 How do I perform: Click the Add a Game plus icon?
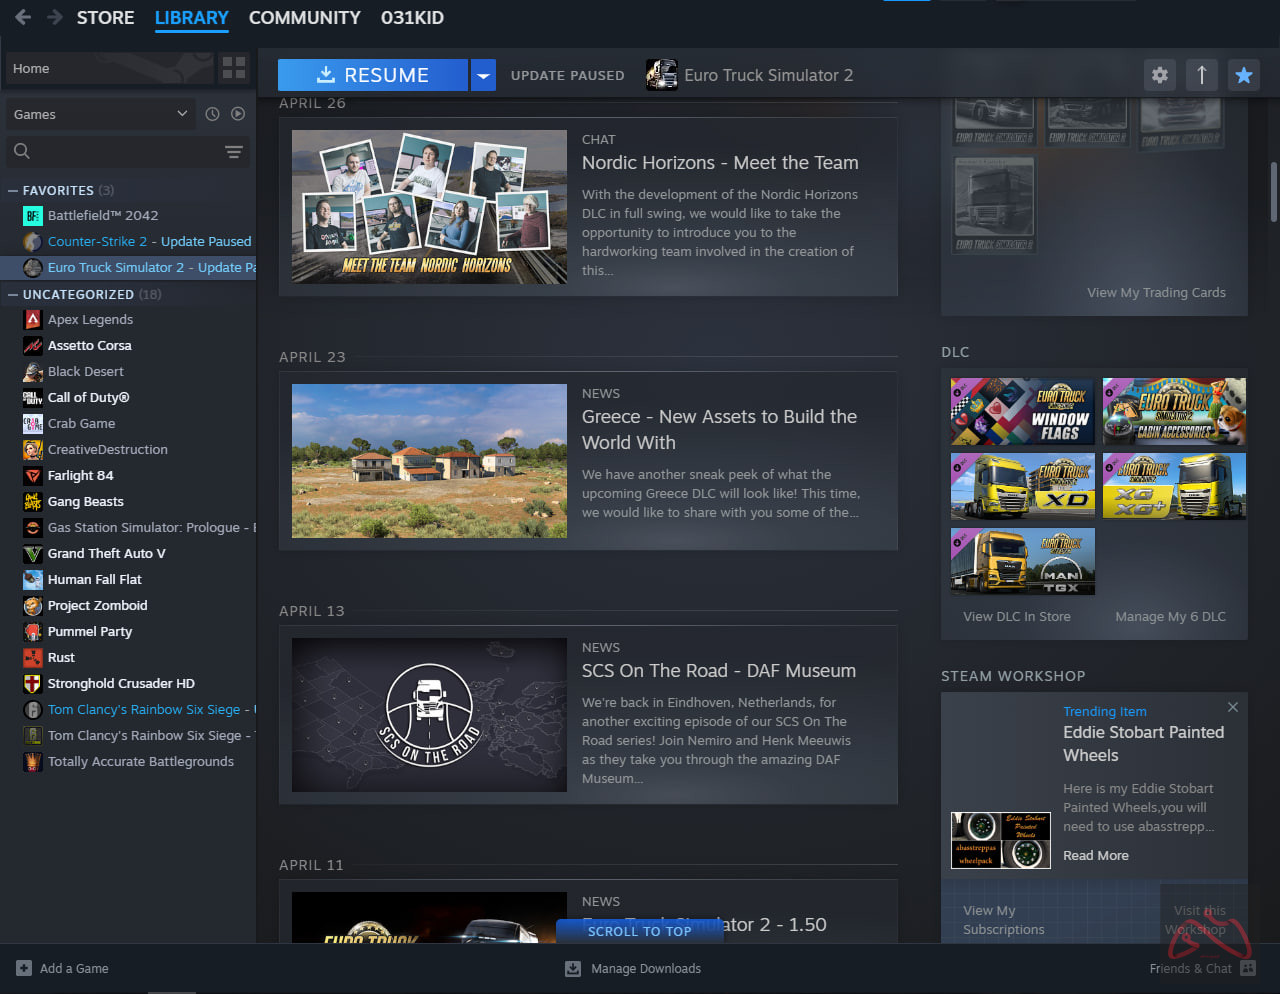(x=24, y=968)
